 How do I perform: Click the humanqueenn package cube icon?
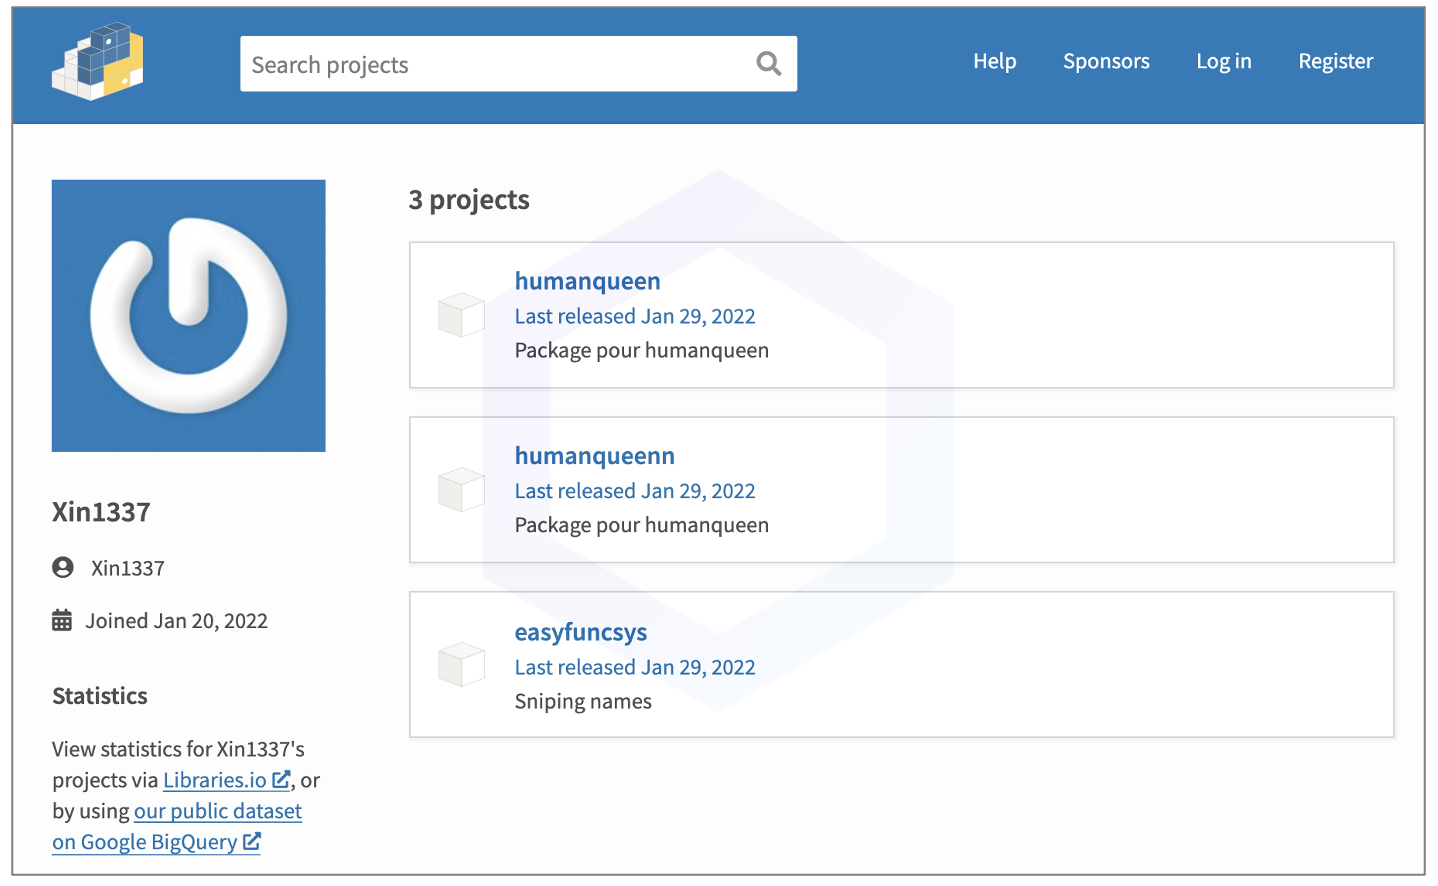pos(461,490)
